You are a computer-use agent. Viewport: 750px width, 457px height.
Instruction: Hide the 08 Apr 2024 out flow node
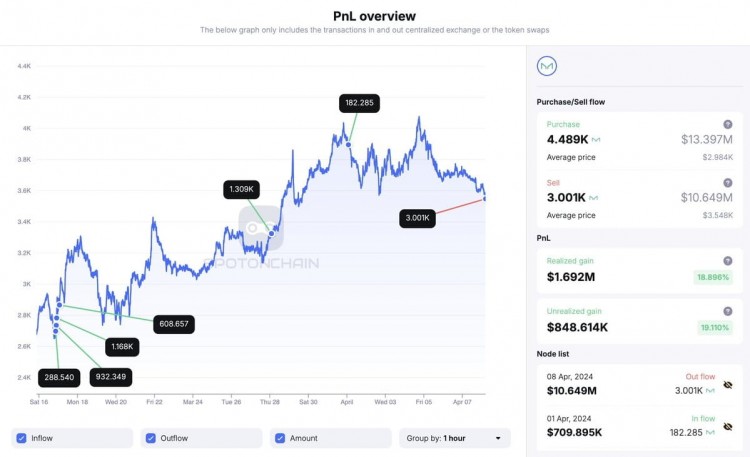(x=727, y=384)
